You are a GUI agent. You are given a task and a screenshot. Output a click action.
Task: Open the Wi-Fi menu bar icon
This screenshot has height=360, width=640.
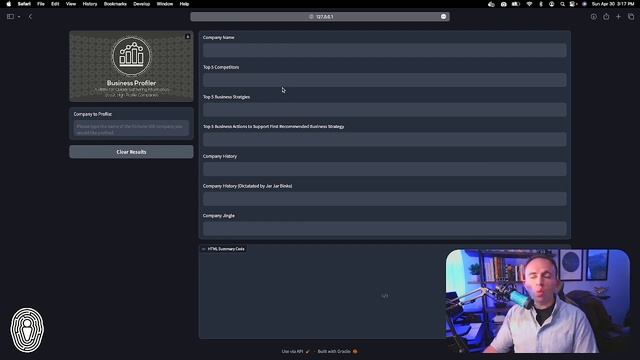[x=529, y=4]
